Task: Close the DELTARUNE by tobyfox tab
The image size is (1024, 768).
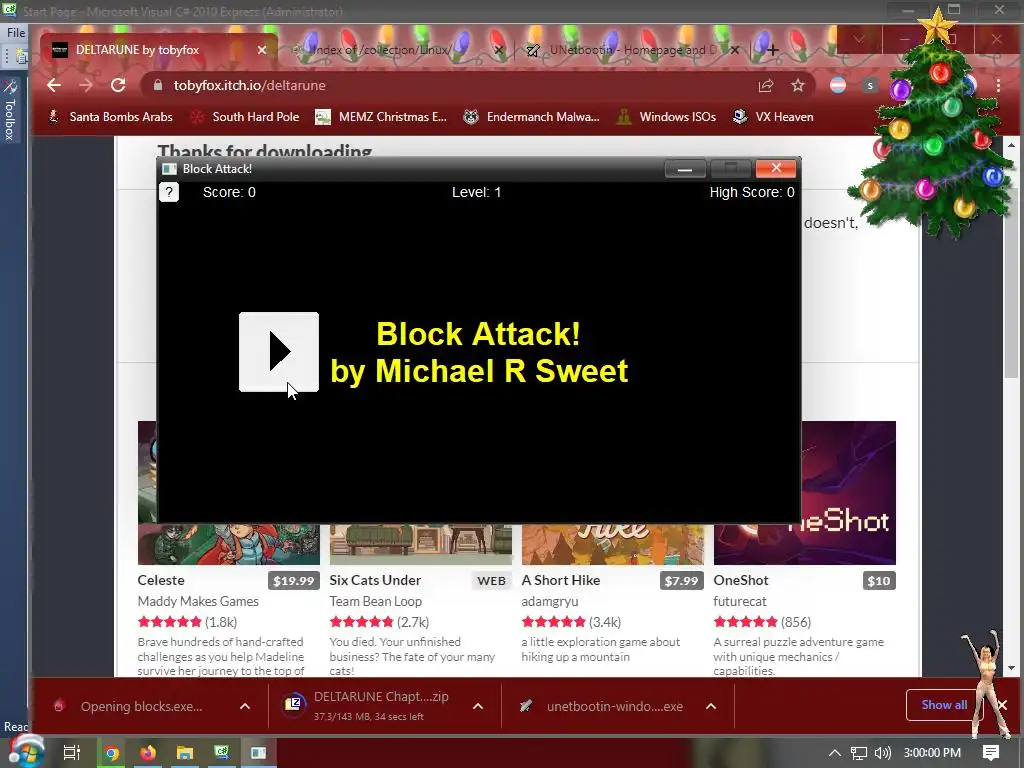Action: pyautogui.click(x=262, y=50)
